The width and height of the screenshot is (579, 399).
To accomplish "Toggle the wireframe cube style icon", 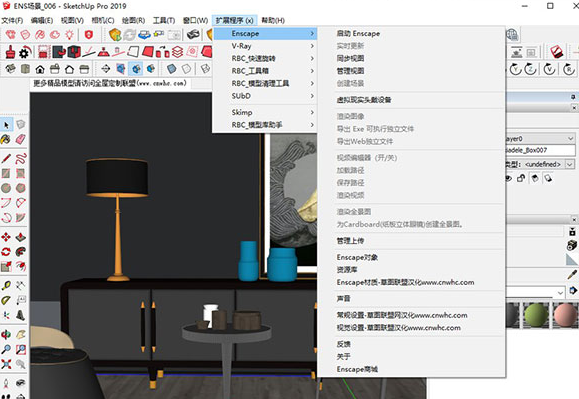I will tap(205, 69).
